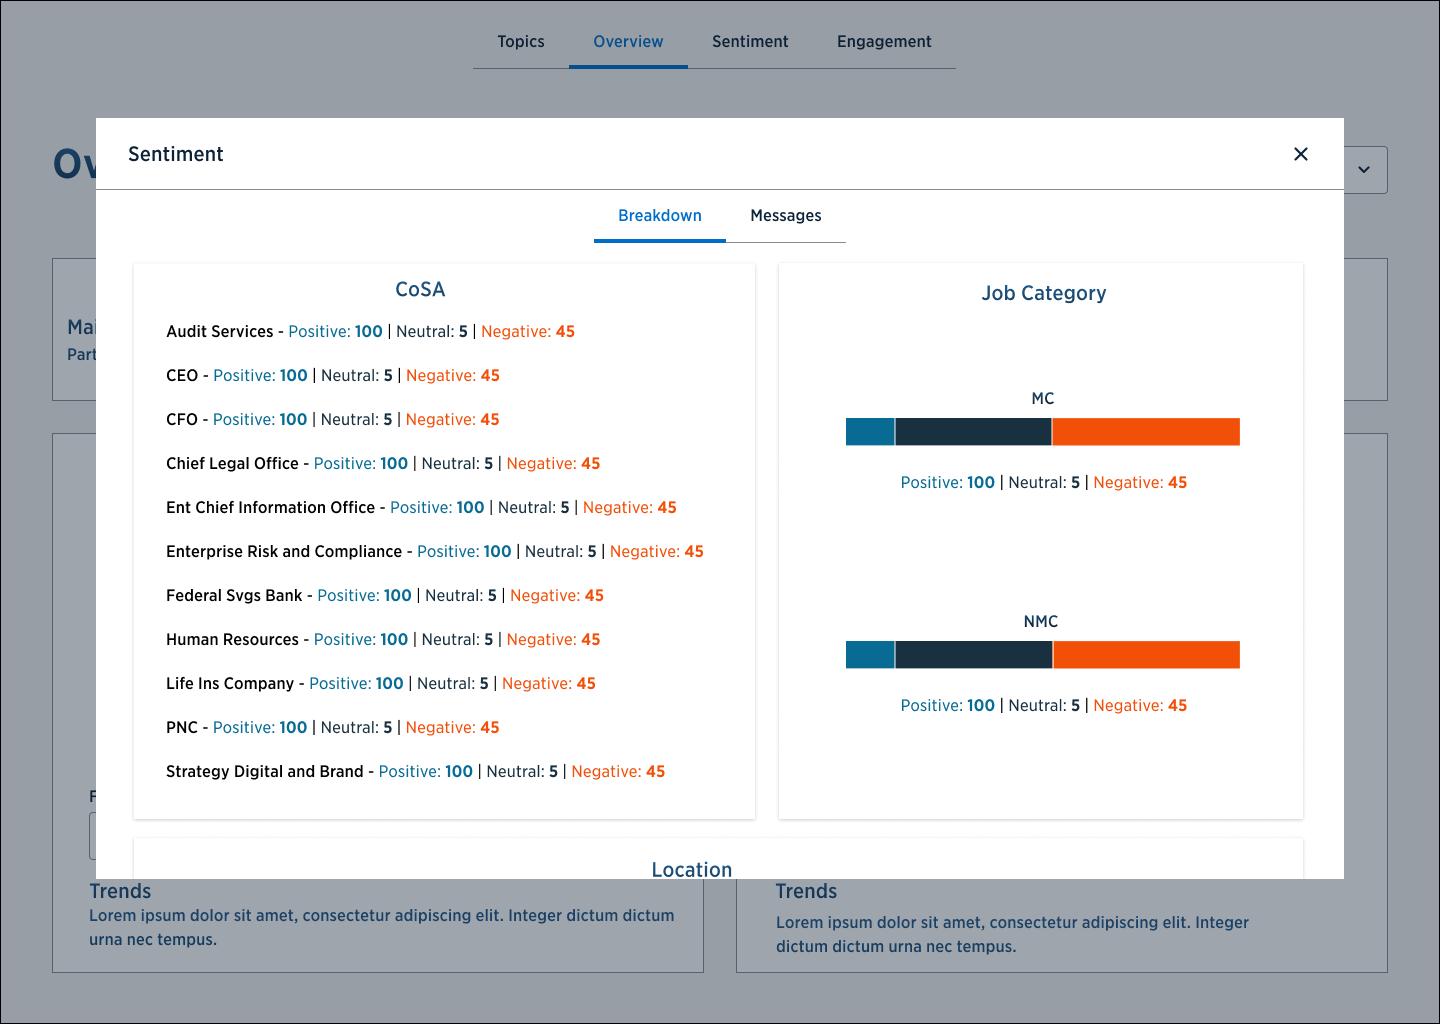Select the Human Resources row
The width and height of the screenshot is (1440, 1024).
coord(383,640)
